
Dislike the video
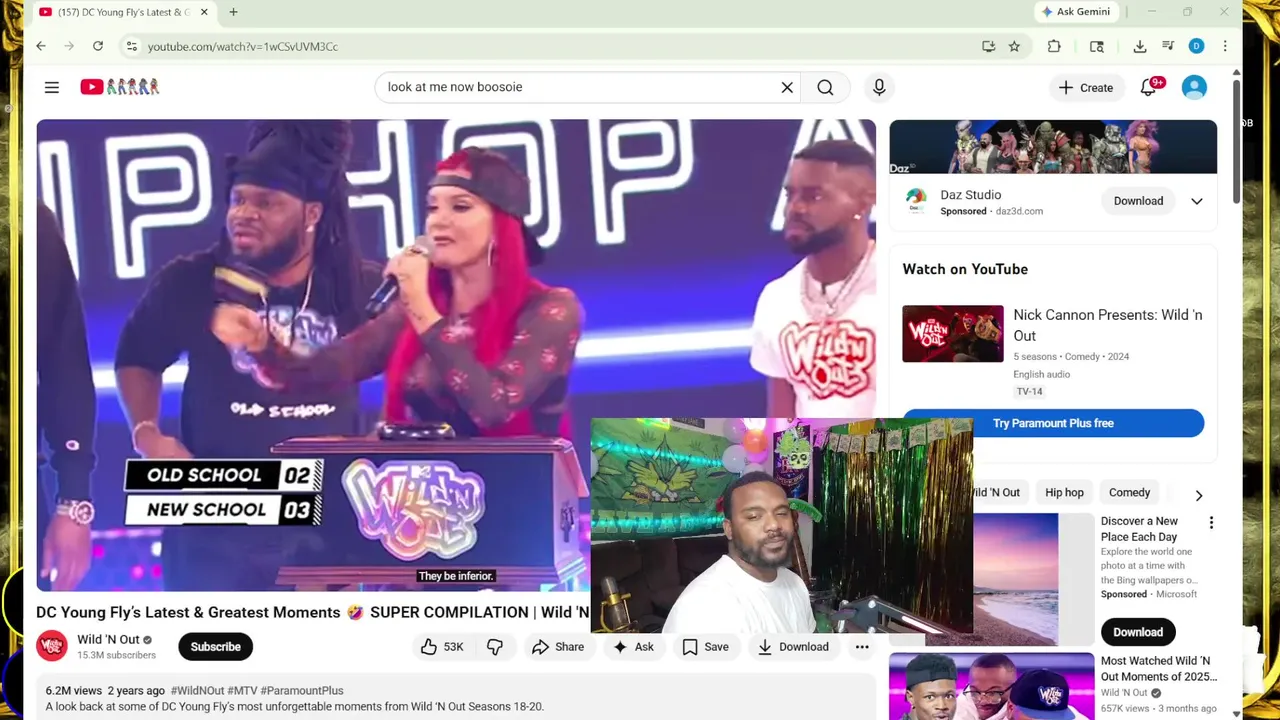tap(495, 647)
